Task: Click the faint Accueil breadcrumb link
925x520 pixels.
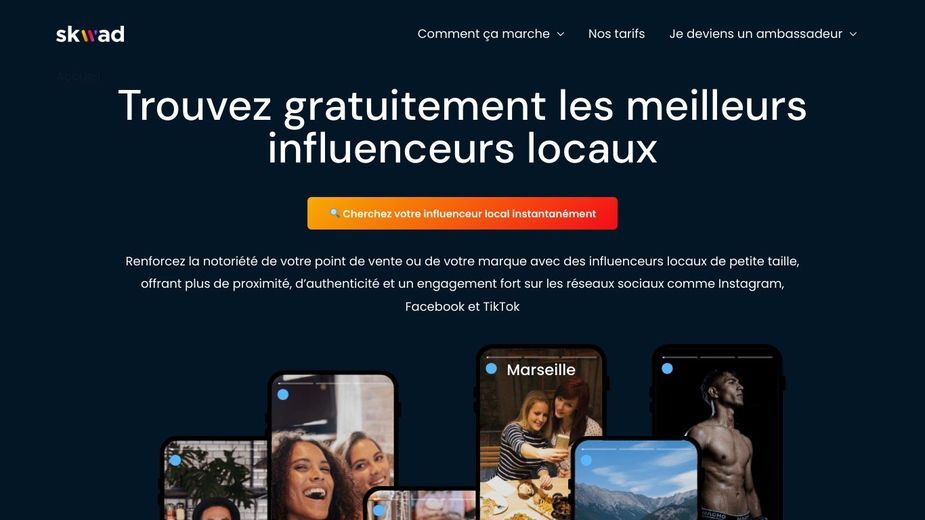Action: coord(79,76)
